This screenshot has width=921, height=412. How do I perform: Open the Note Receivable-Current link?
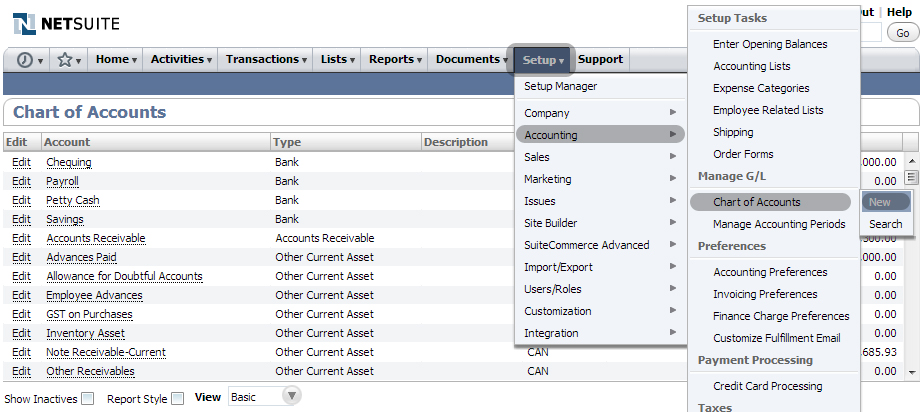tap(106, 352)
